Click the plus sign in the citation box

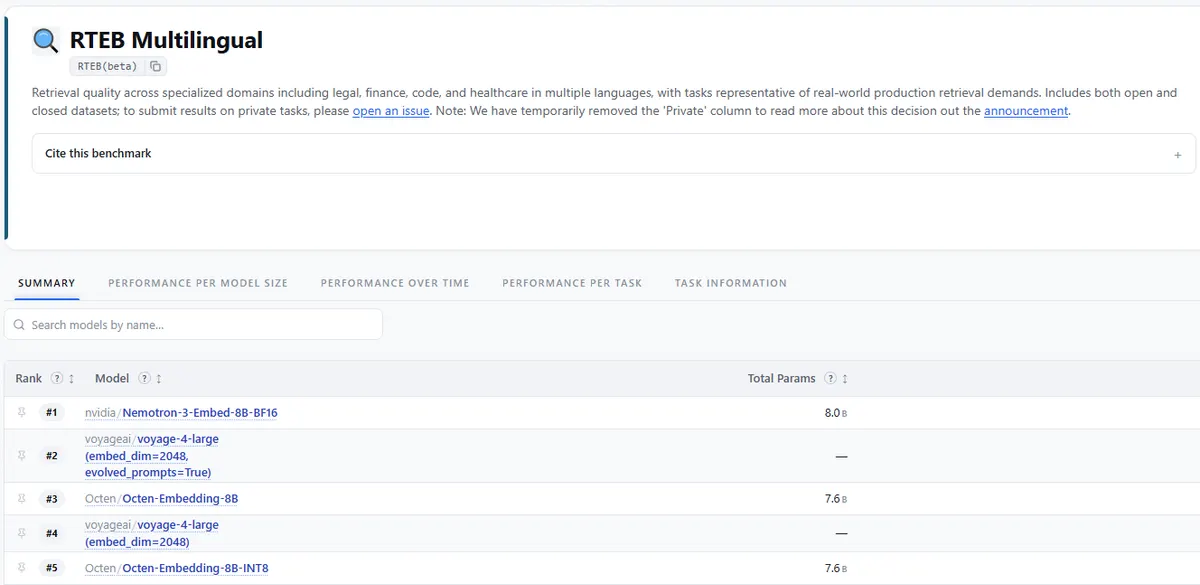point(1177,155)
